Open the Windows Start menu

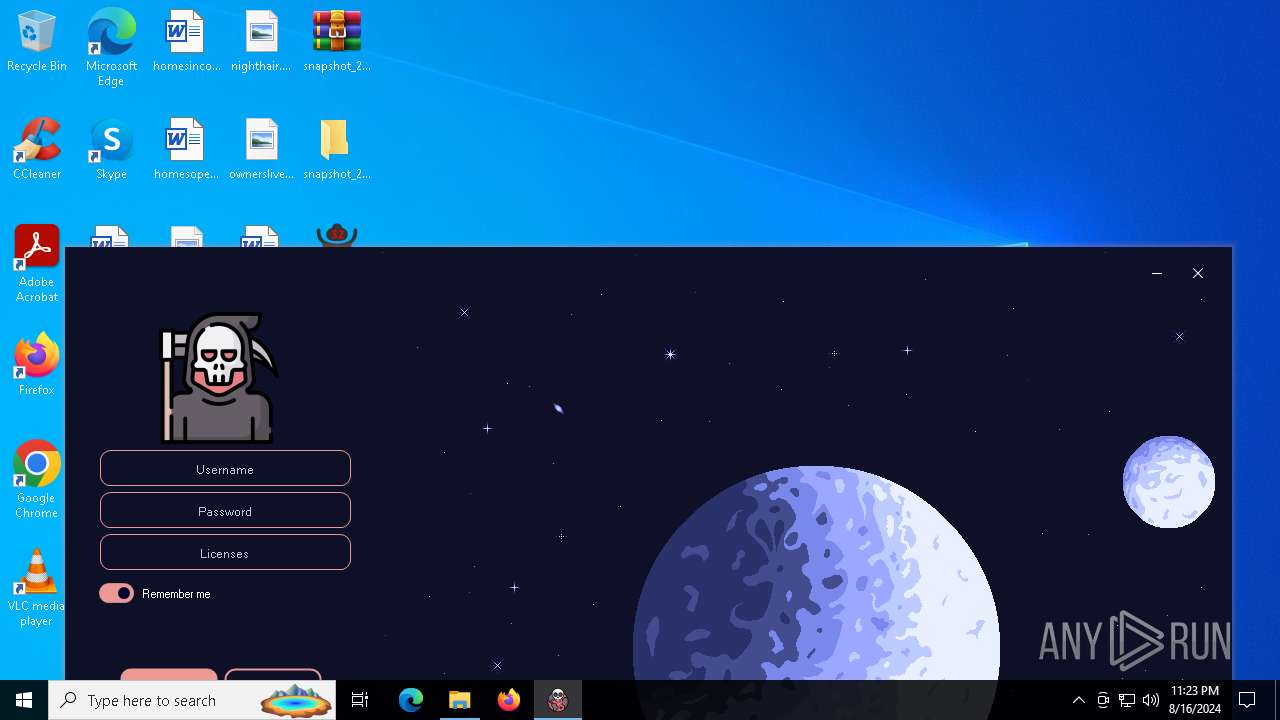pyautogui.click(x=24, y=700)
